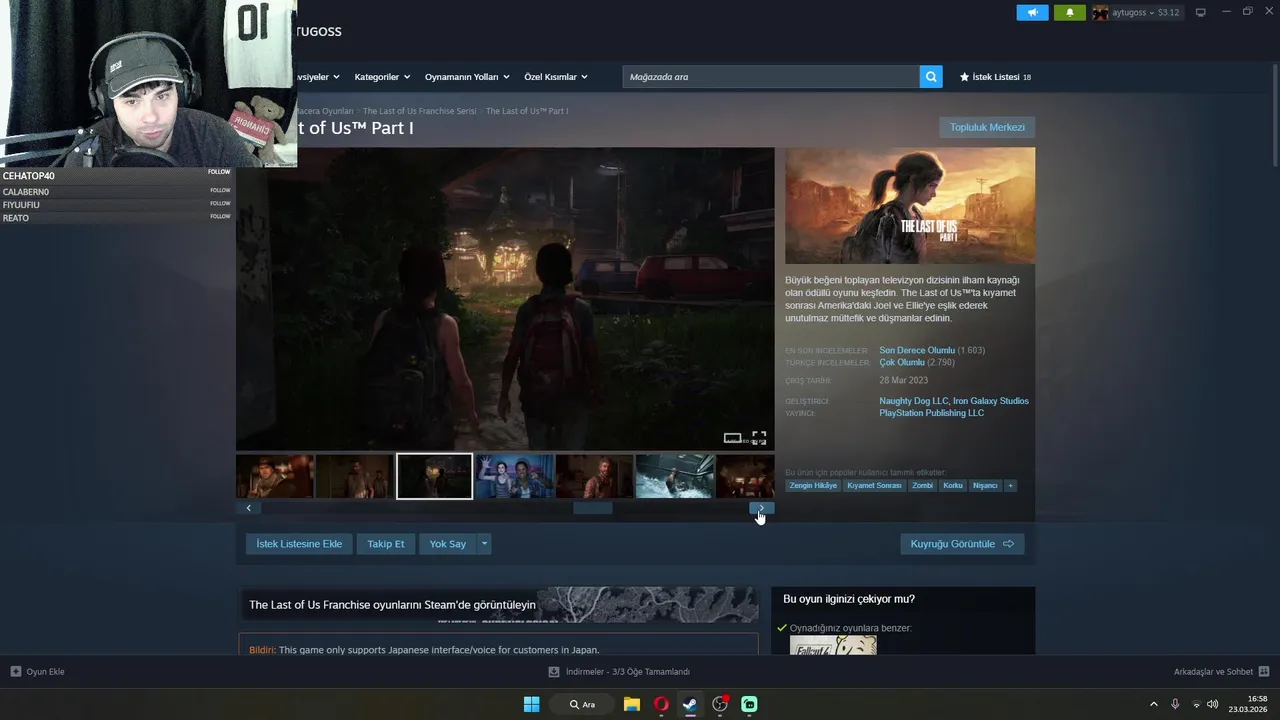Open the arrow dropdown beside Yok Say

(x=484, y=544)
